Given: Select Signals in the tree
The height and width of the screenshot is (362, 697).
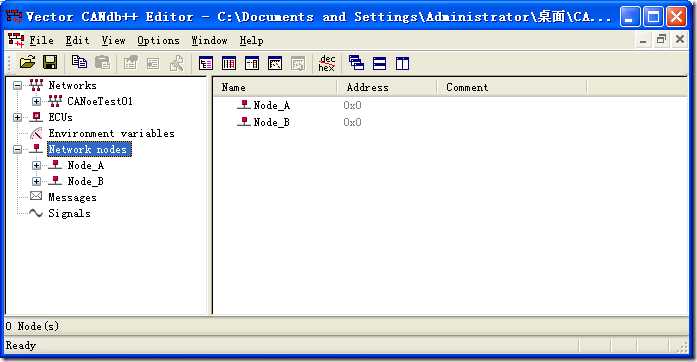Looking at the screenshot, I should 69,213.
